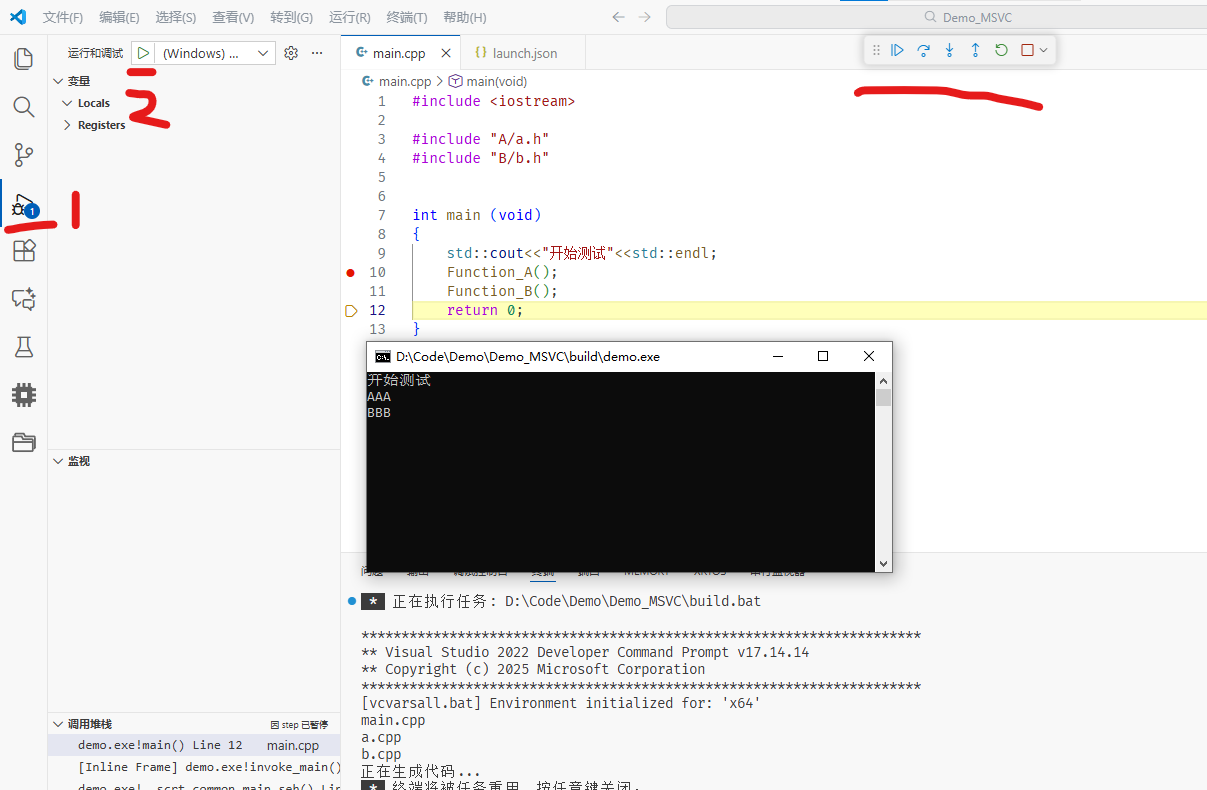Click 'b.cpp' in terminal output
The height and width of the screenshot is (790, 1207).
[381, 754]
